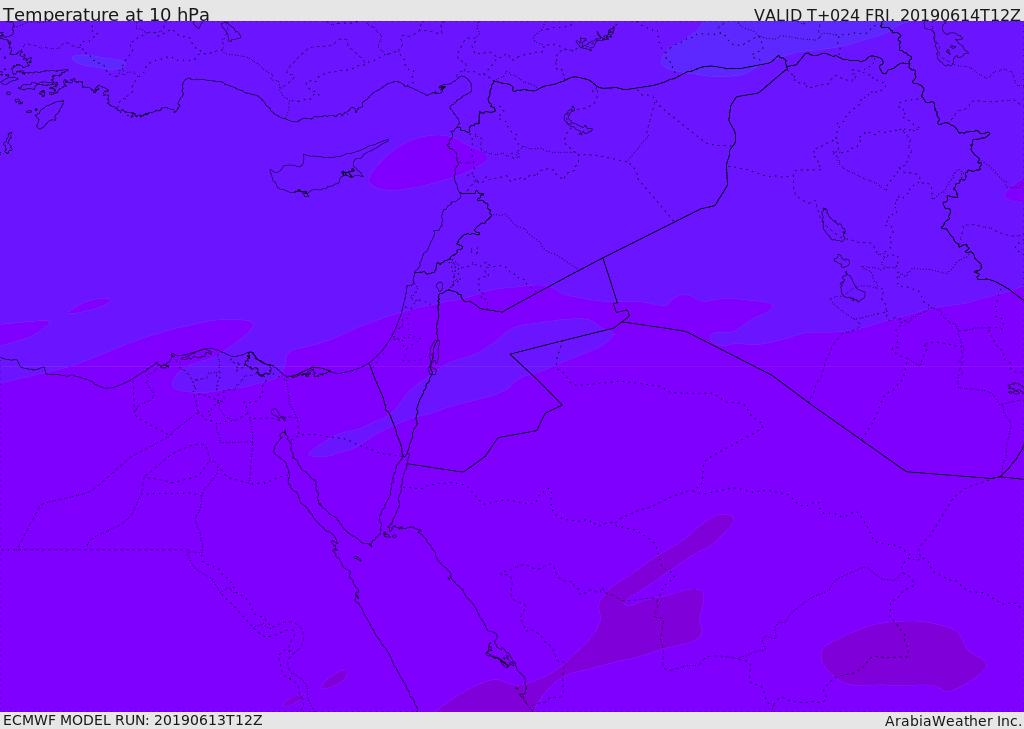Click the 'ECMWF MODEL RUN: 20190613T12Z' footer text
Screen dimensions: 1024x729
pos(133,720)
